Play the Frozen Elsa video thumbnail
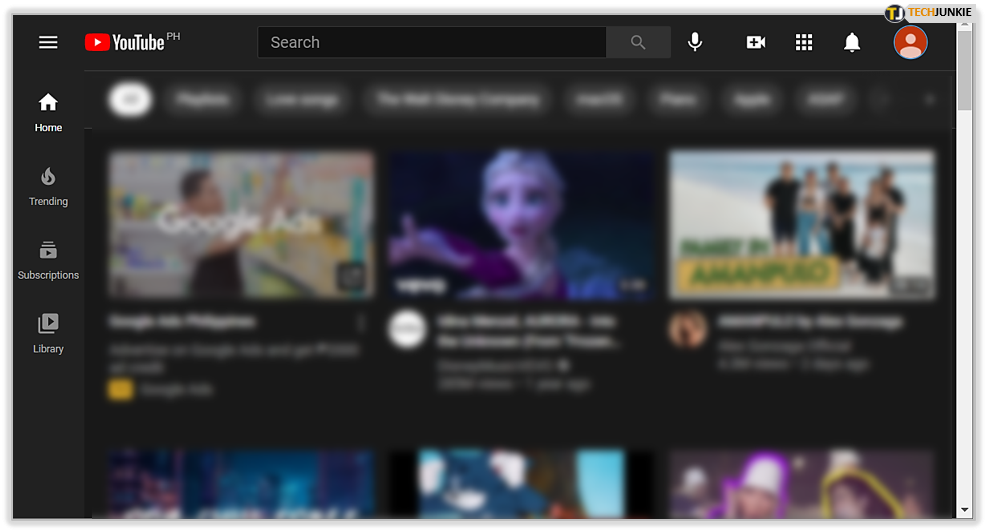 click(521, 224)
